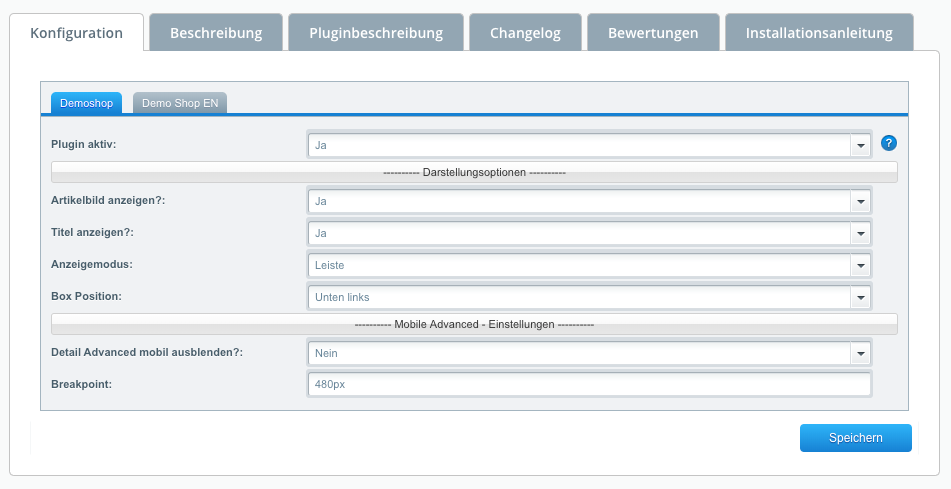Open the help icon beside Plugin aktiv
951x489 pixels.
point(889,143)
